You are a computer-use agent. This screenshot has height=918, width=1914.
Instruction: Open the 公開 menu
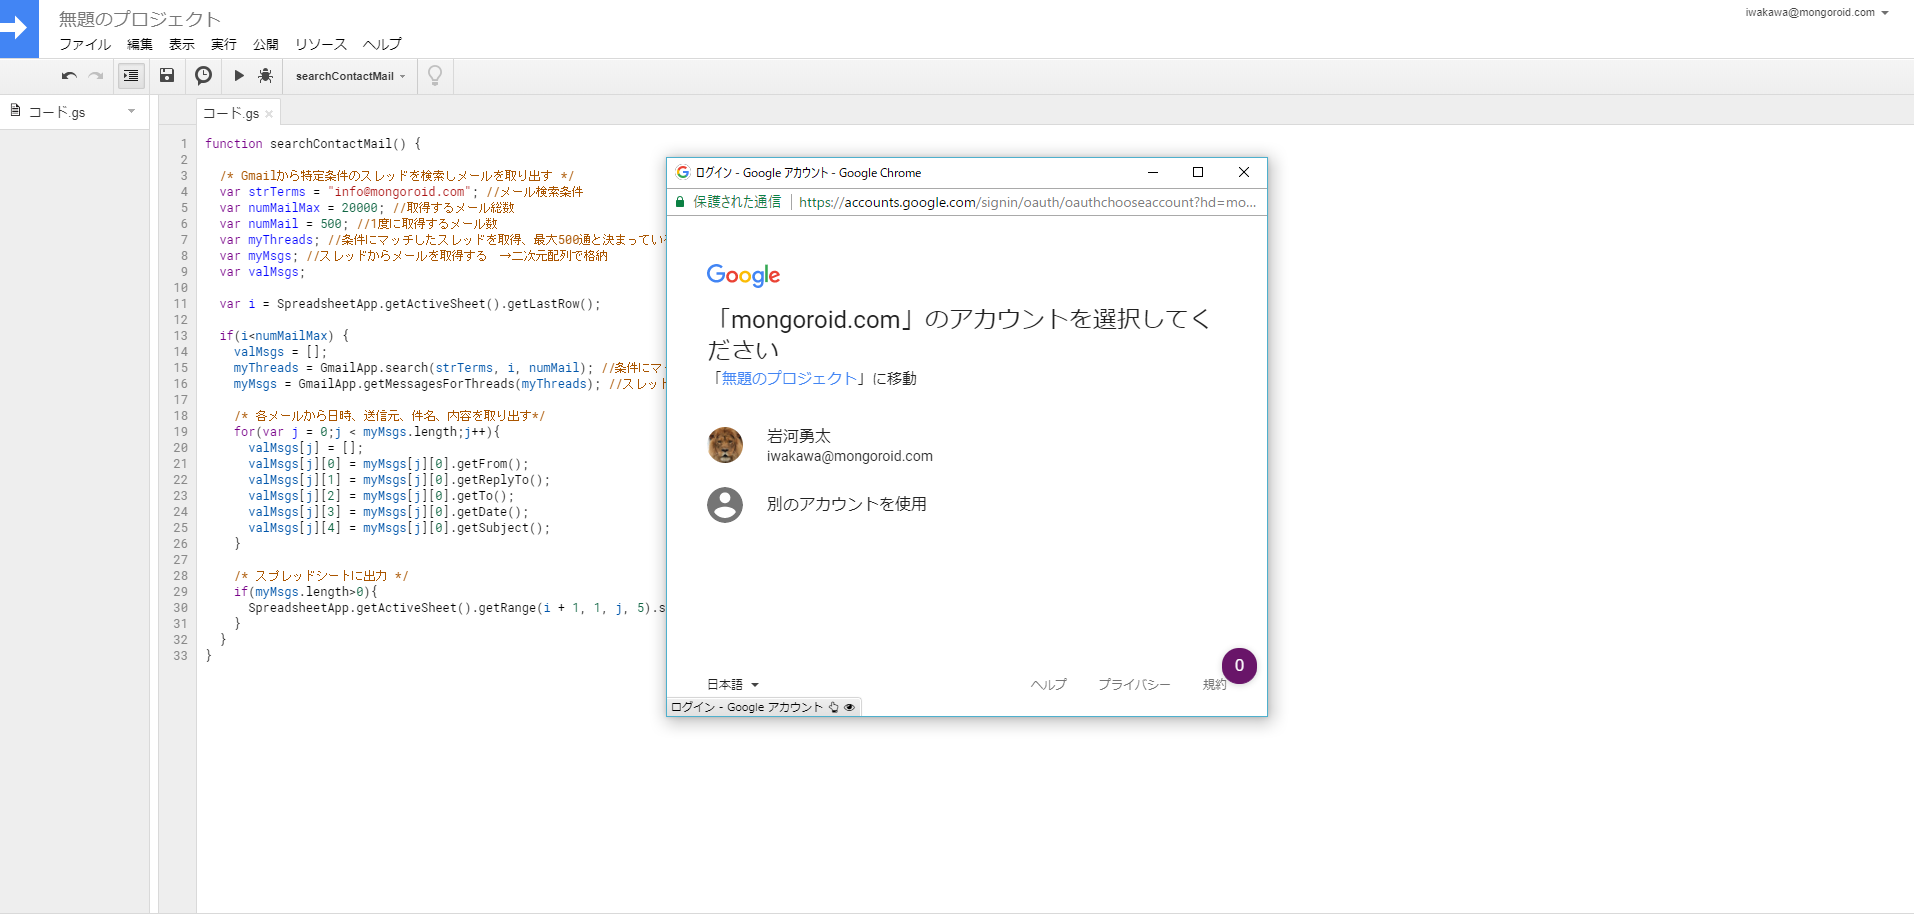click(266, 45)
